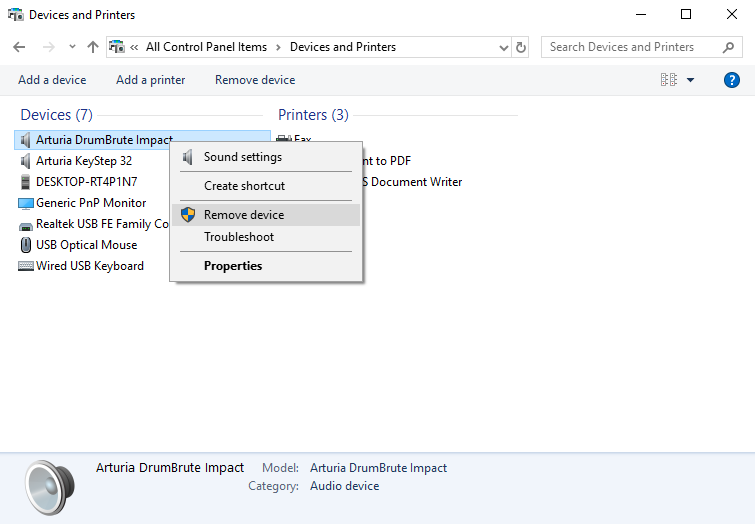Select Arturia KeyStep 32 device name
This screenshot has height=524, width=755.
pyautogui.click(x=84, y=161)
